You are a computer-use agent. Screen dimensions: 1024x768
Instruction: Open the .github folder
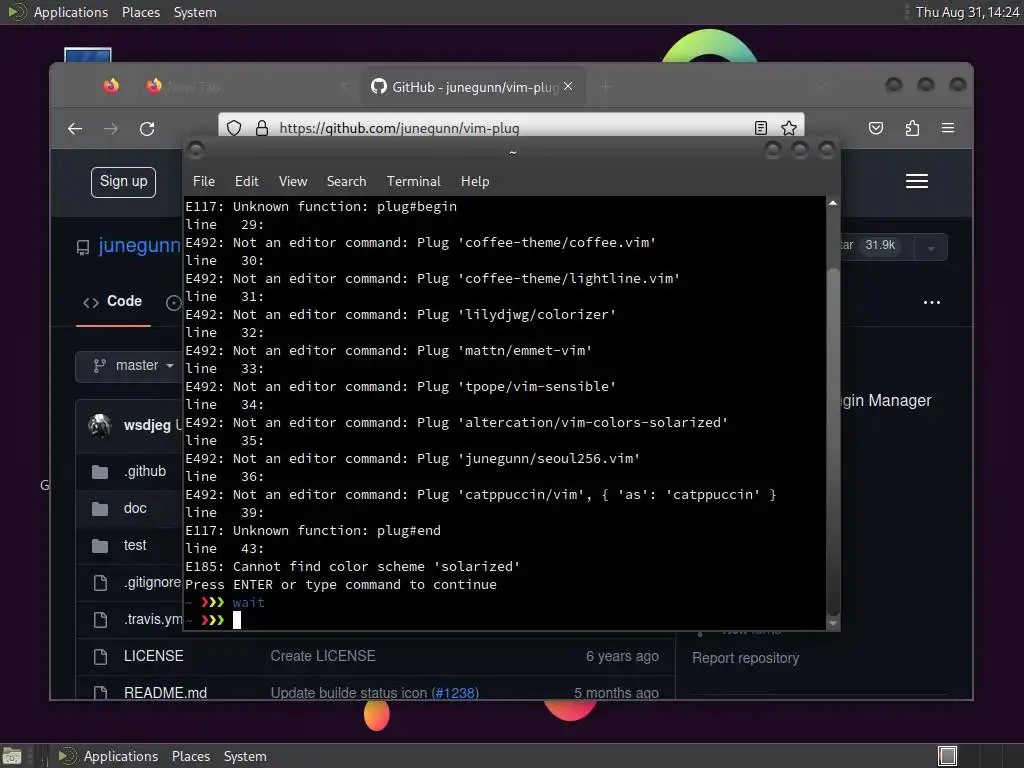pyautogui.click(x=145, y=472)
